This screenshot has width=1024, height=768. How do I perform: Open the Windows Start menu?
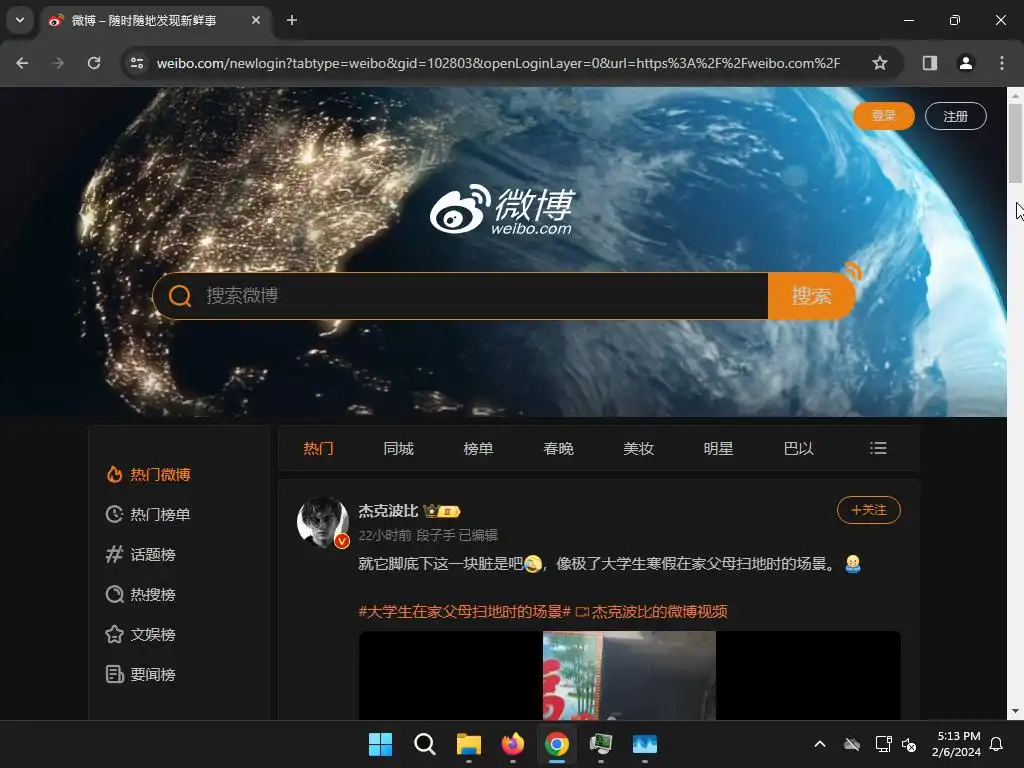[380, 744]
